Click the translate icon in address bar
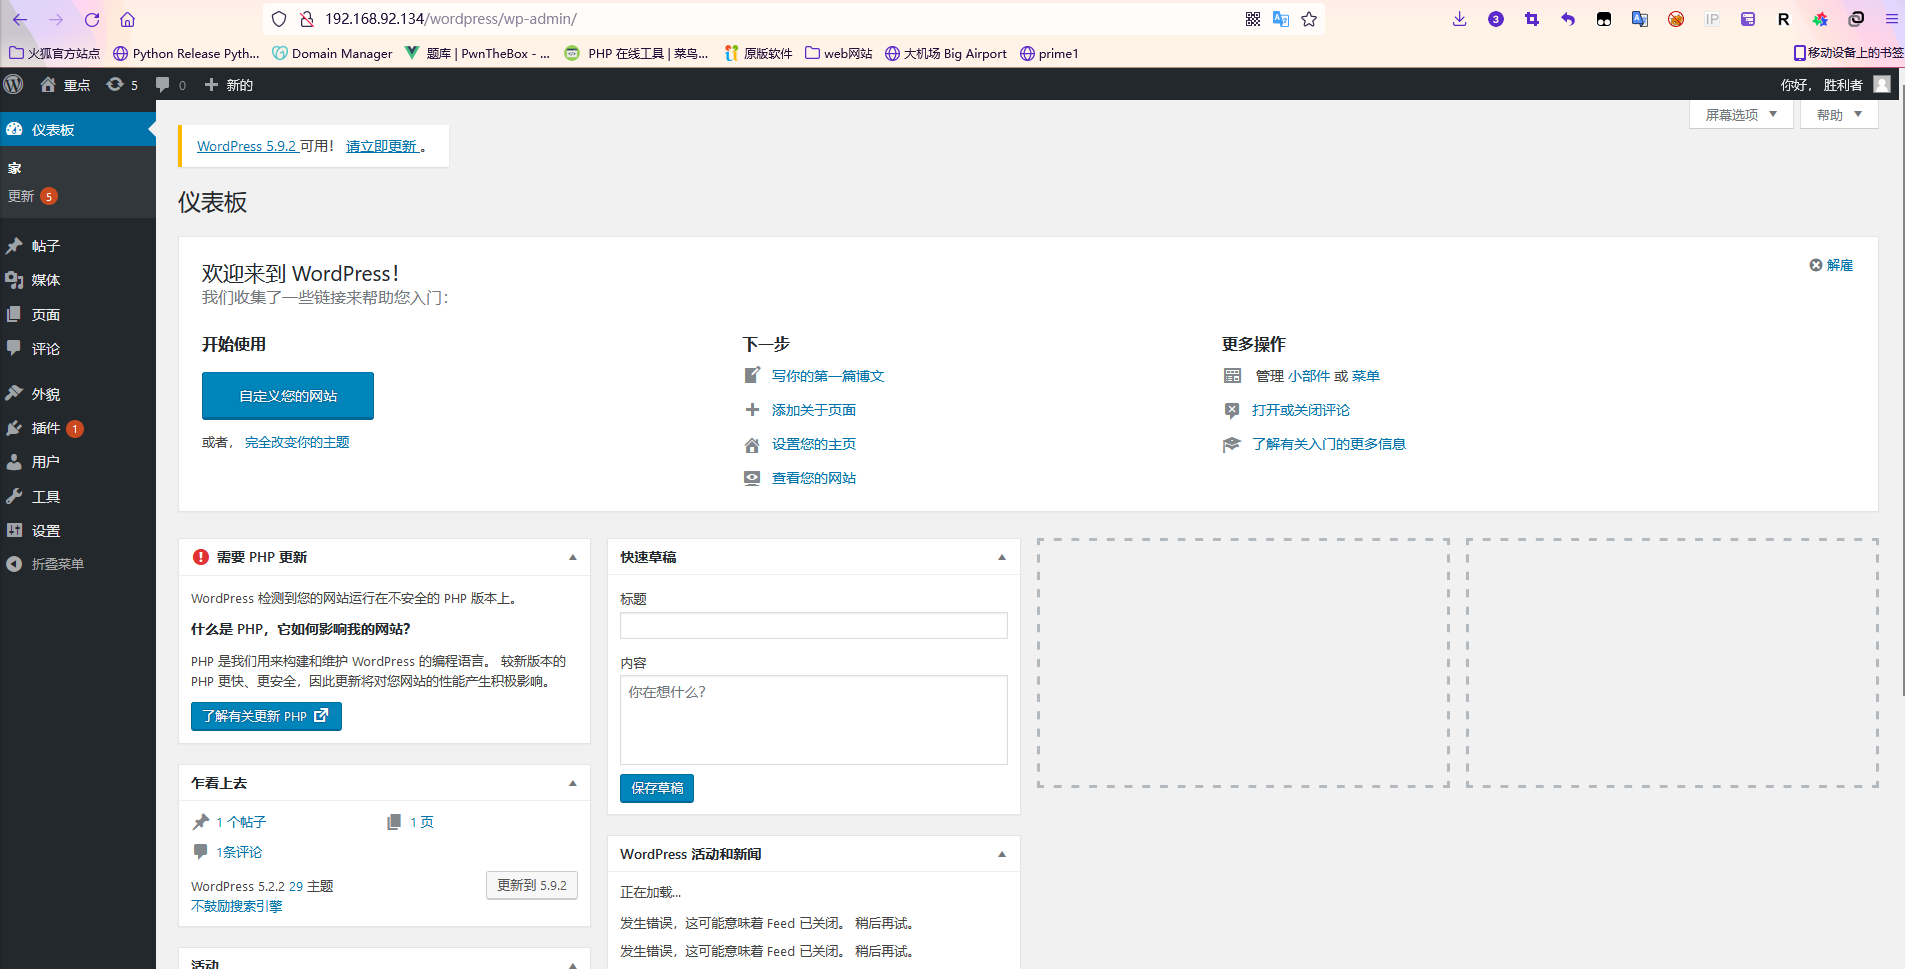The height and width of the screenshot is (969, 1905). [1281, 19]
